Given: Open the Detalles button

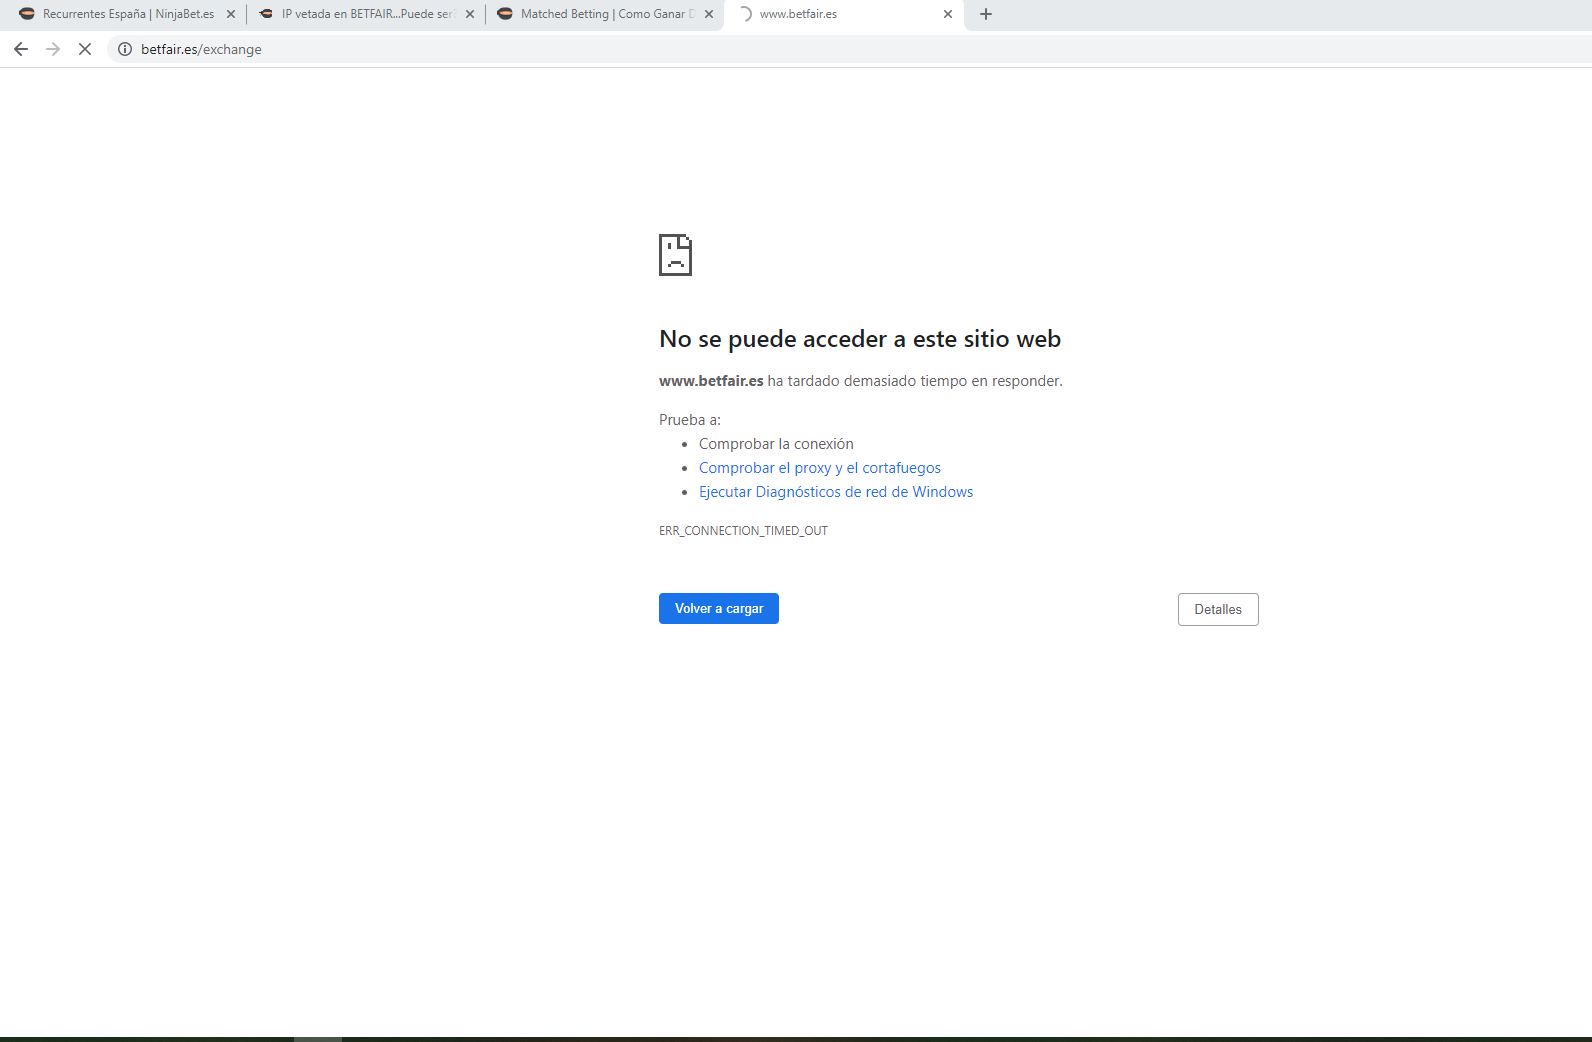Looking at the screenshot, I should pyautogui.click(x=1218, y=609).
